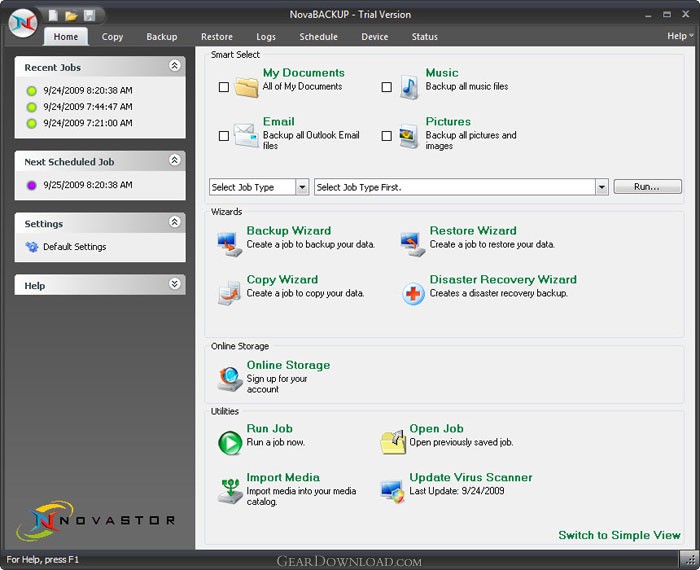Start the Copy Wizard link
700x570 pixels.
(x=282, y=279)
